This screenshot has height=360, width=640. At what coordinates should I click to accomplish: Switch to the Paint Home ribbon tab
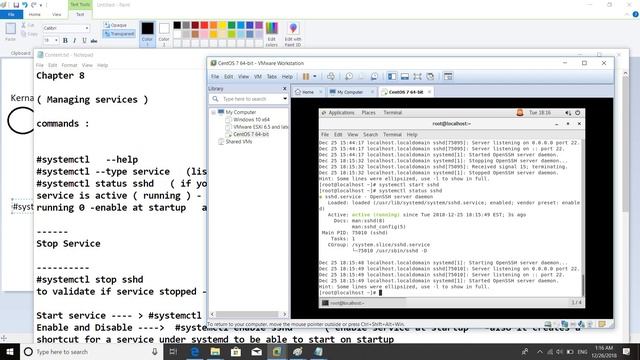click(35, 14)
